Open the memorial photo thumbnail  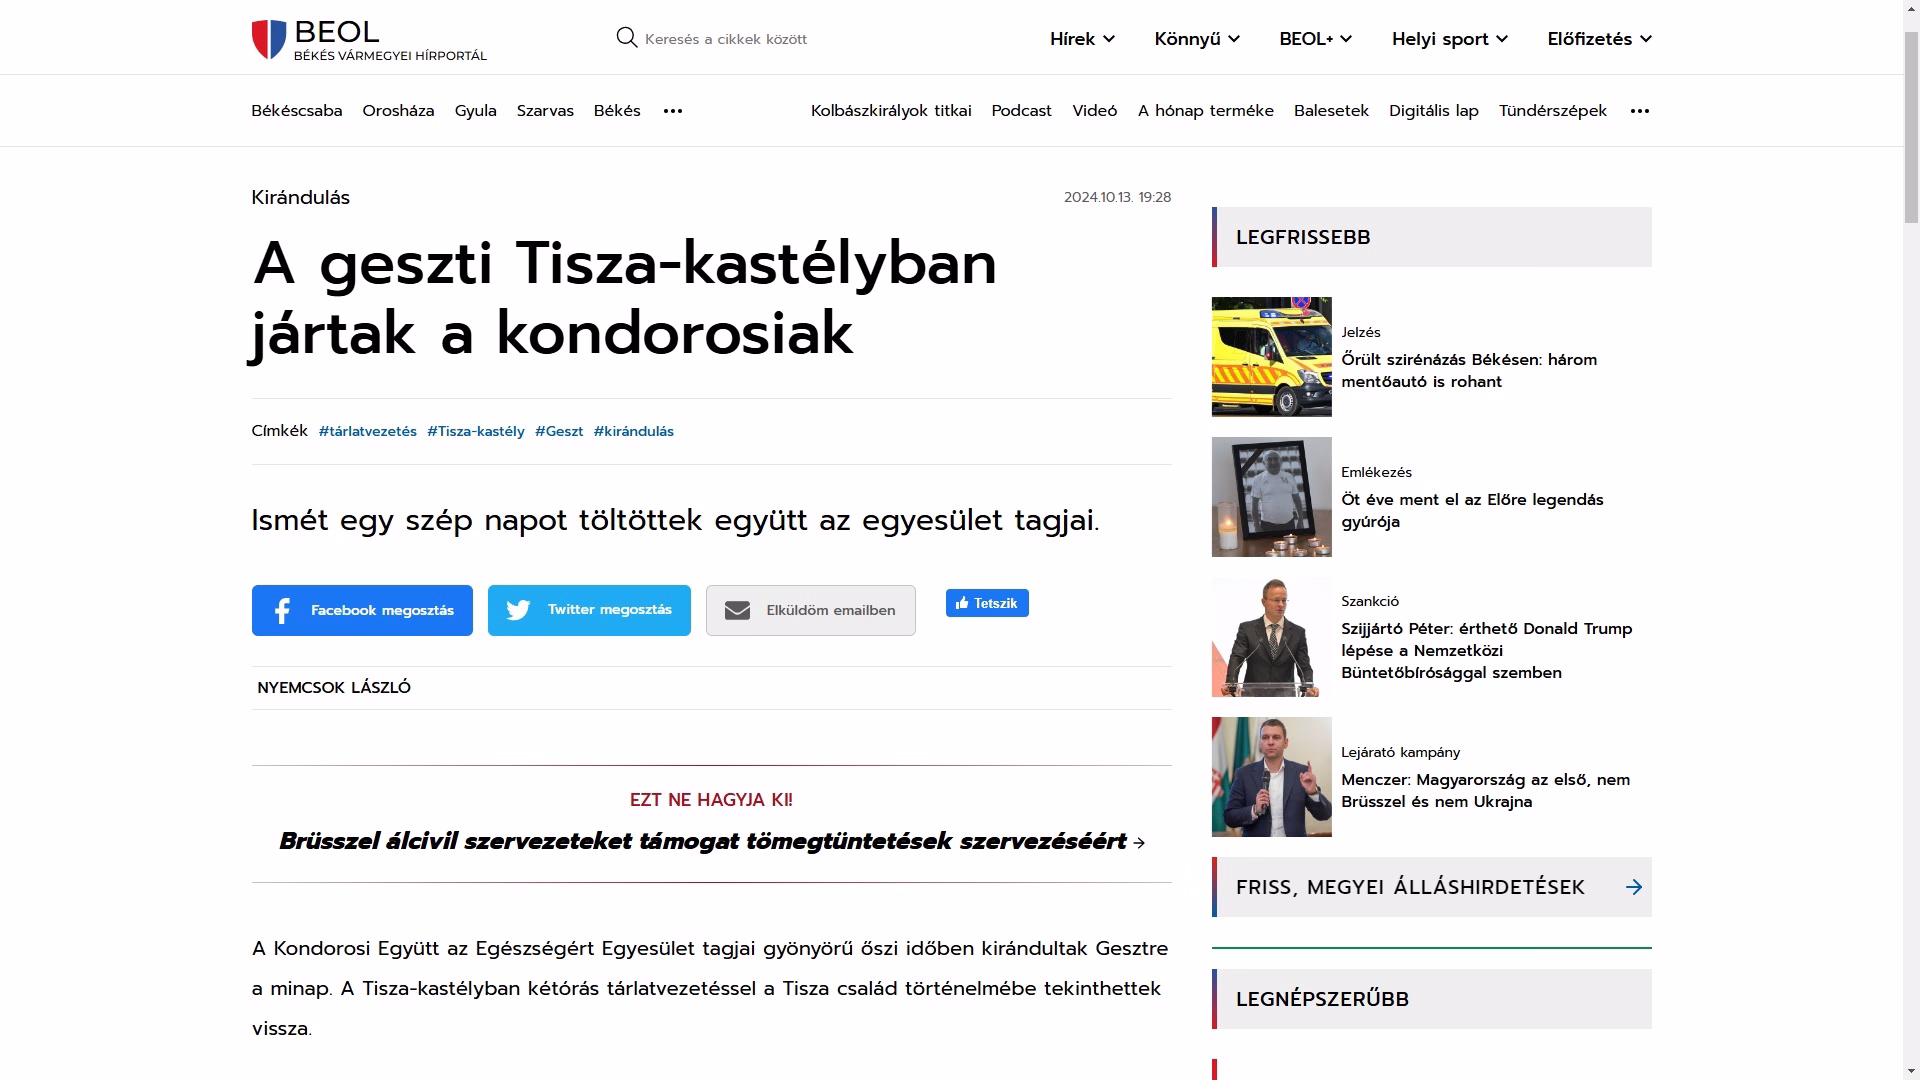point(1272,497)
